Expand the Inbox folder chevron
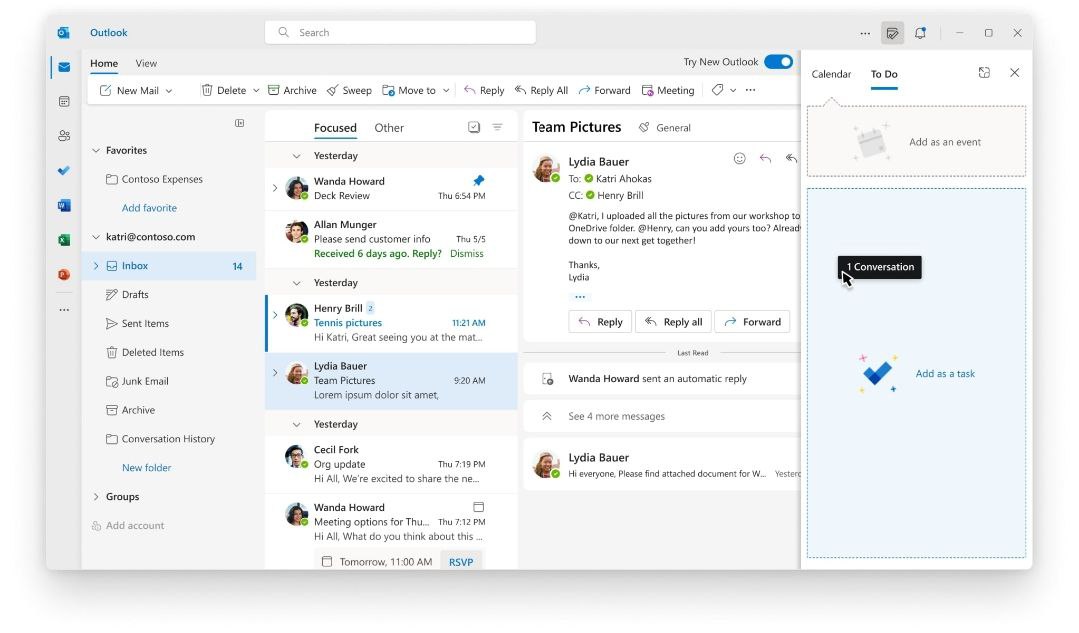Viewport: 1079px width, 633px height. (x=96, y=266)
